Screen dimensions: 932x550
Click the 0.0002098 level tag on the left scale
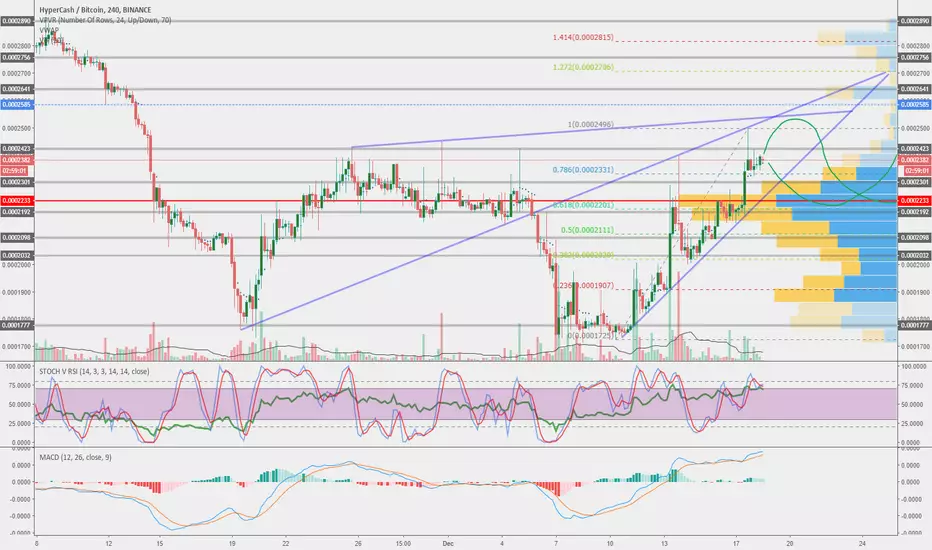pos(17,238)
